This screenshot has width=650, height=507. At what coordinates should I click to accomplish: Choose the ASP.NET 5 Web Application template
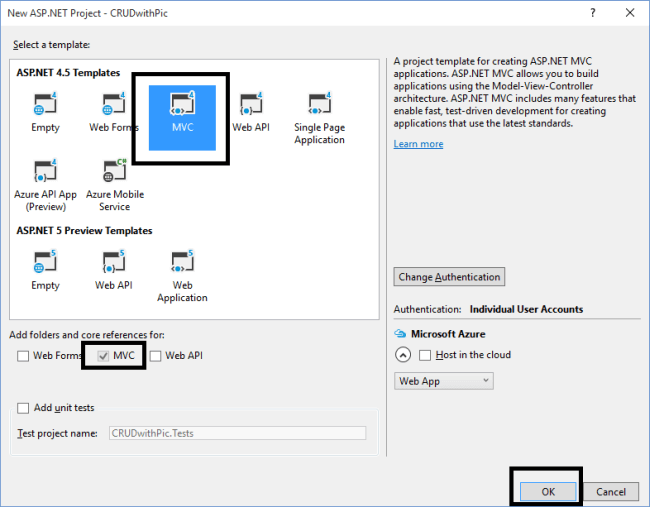click(x=182, y=277)
